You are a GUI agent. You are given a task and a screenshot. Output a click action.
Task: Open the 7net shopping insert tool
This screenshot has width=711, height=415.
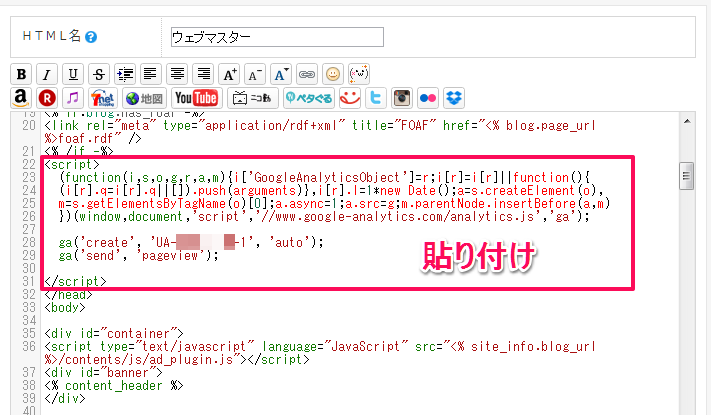102,98
